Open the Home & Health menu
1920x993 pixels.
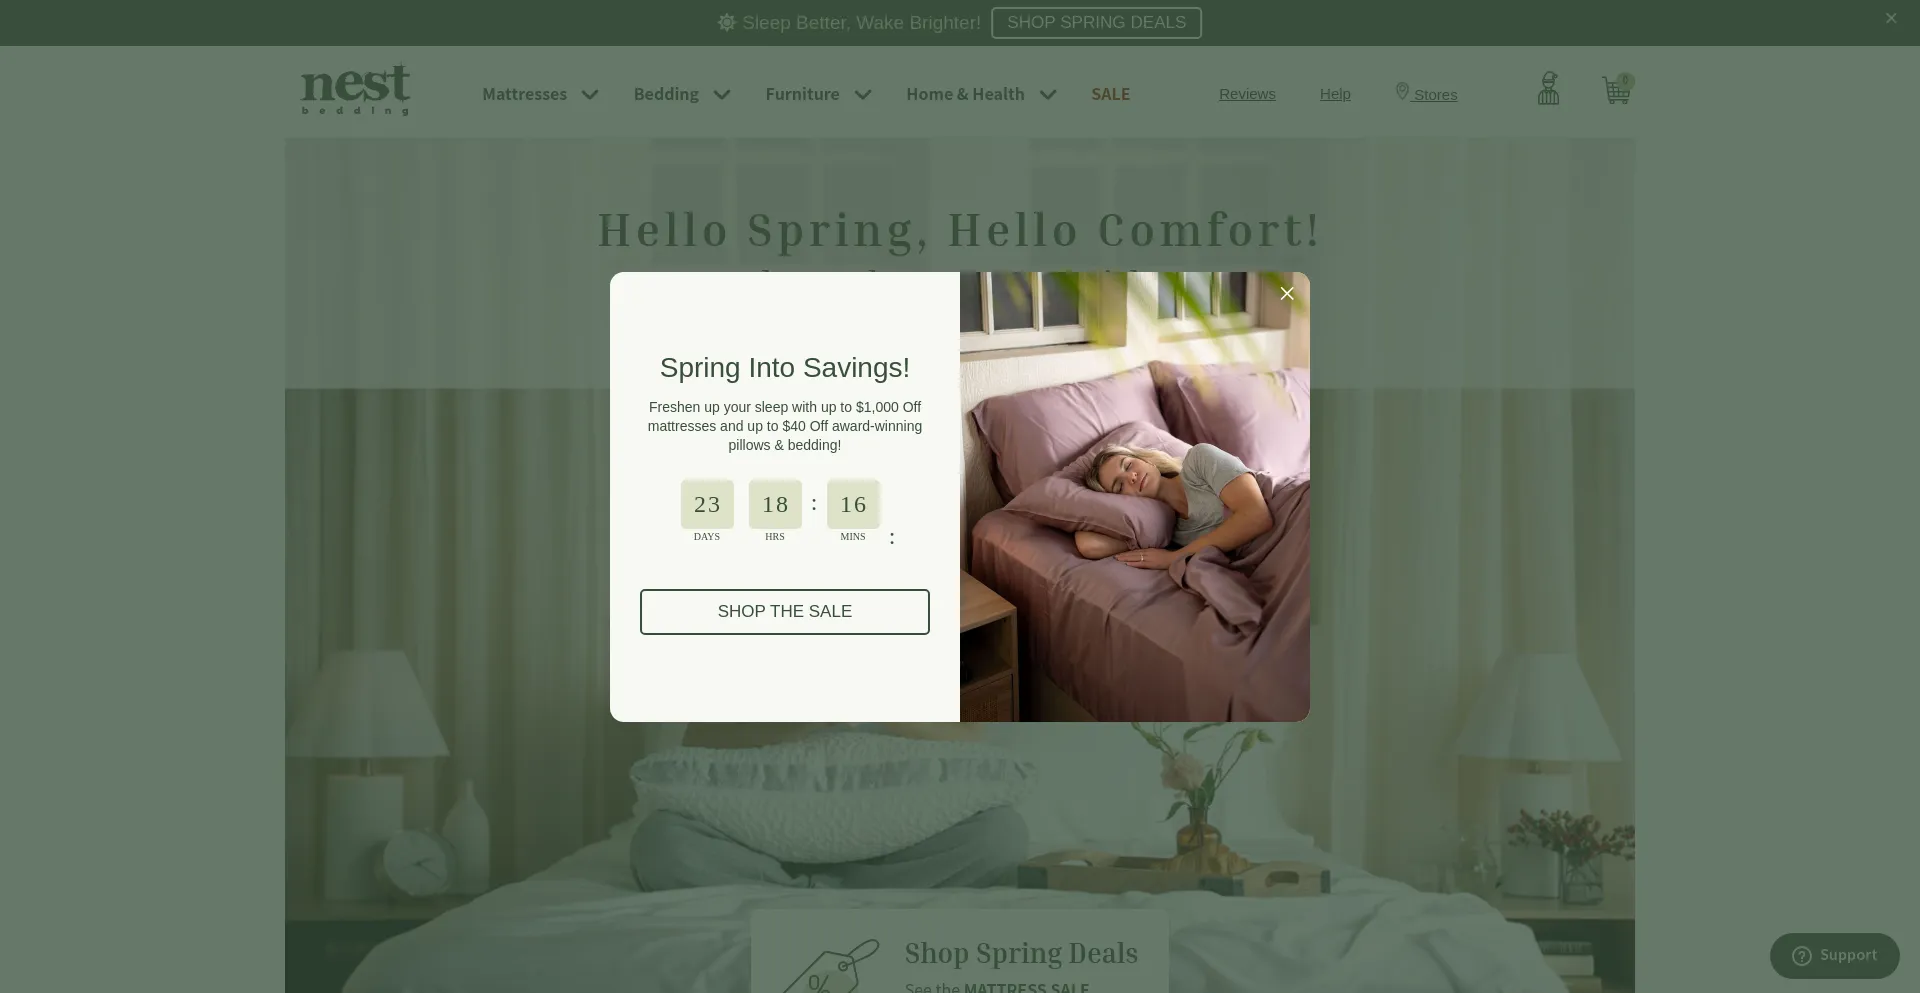pyautogui.click(x=965, y=94)
